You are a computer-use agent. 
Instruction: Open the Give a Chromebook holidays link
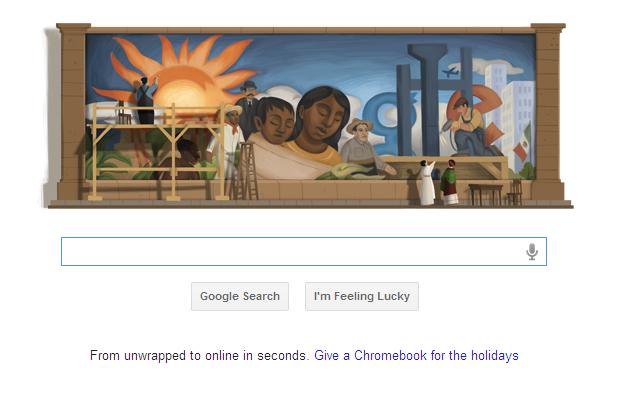[416, 355]
